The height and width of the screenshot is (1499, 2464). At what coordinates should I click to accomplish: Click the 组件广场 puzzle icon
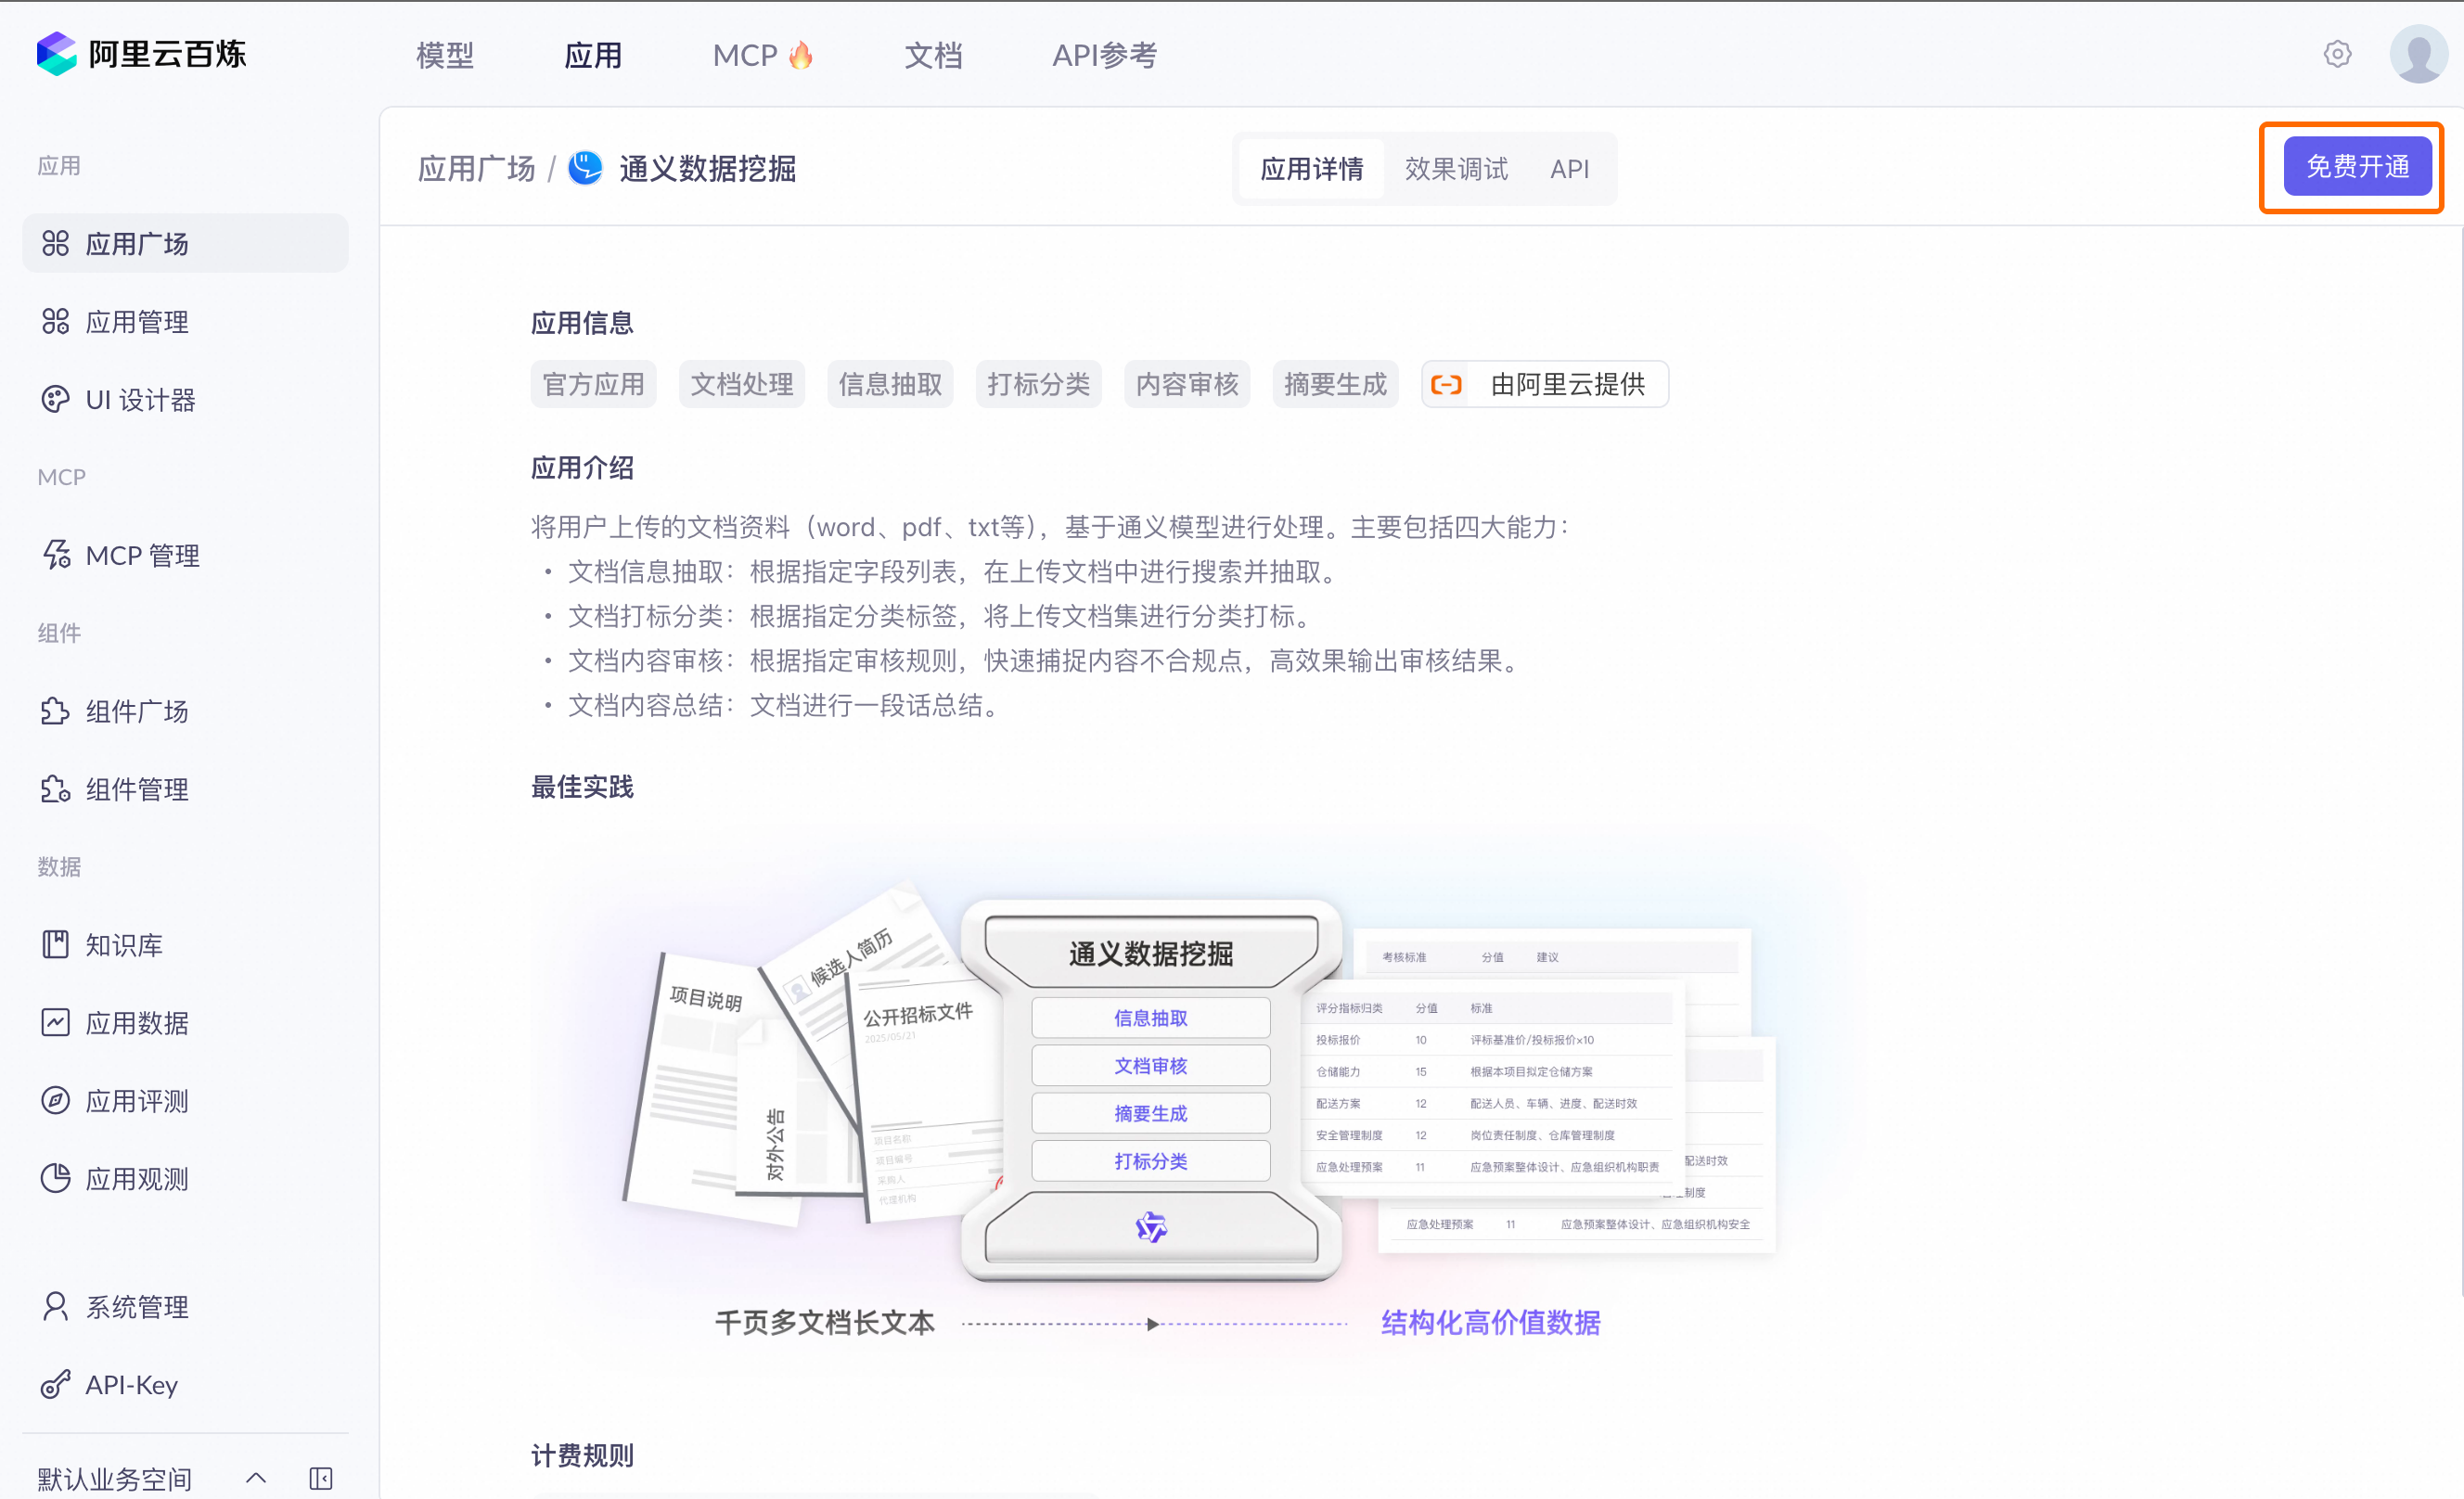56,711
